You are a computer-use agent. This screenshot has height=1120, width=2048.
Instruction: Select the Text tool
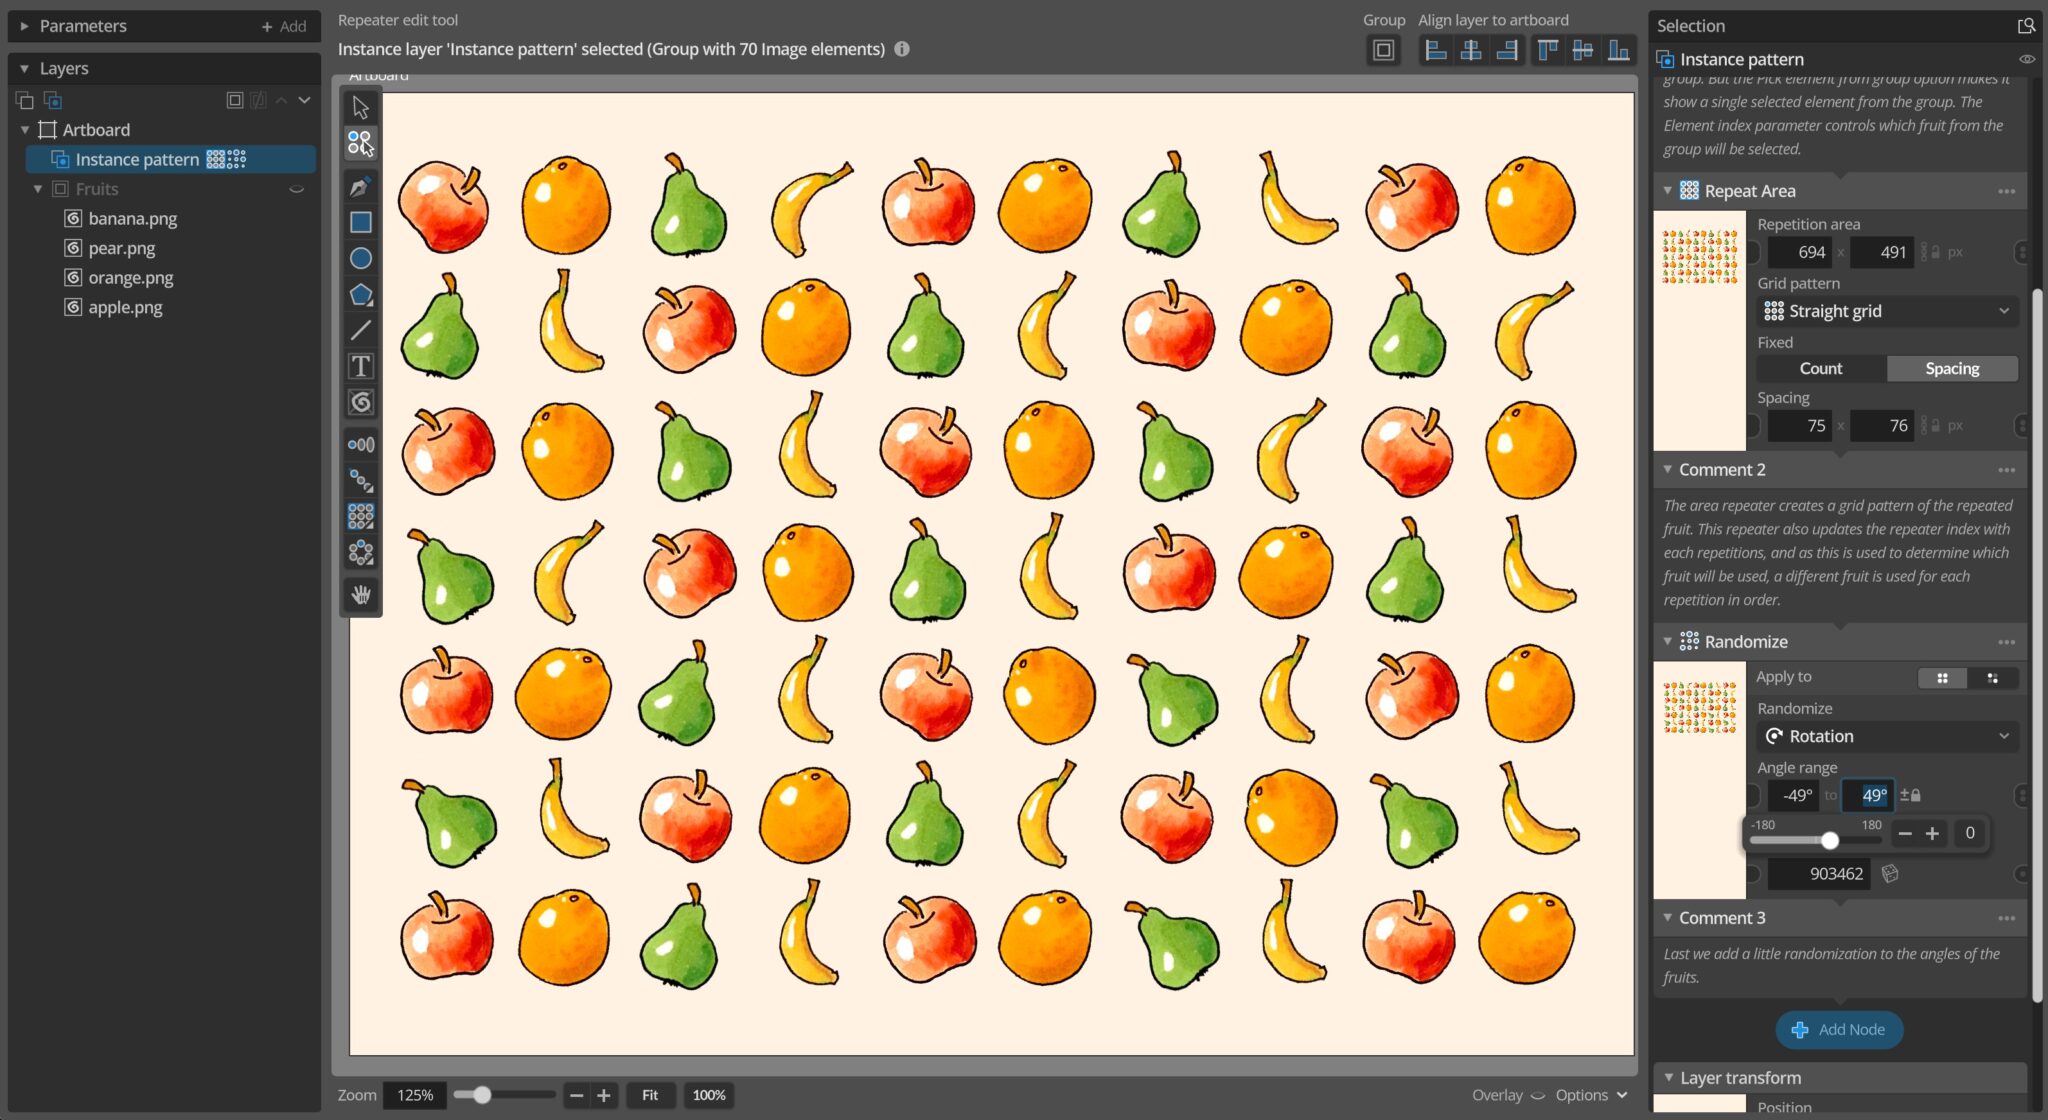tap(360, 365)
